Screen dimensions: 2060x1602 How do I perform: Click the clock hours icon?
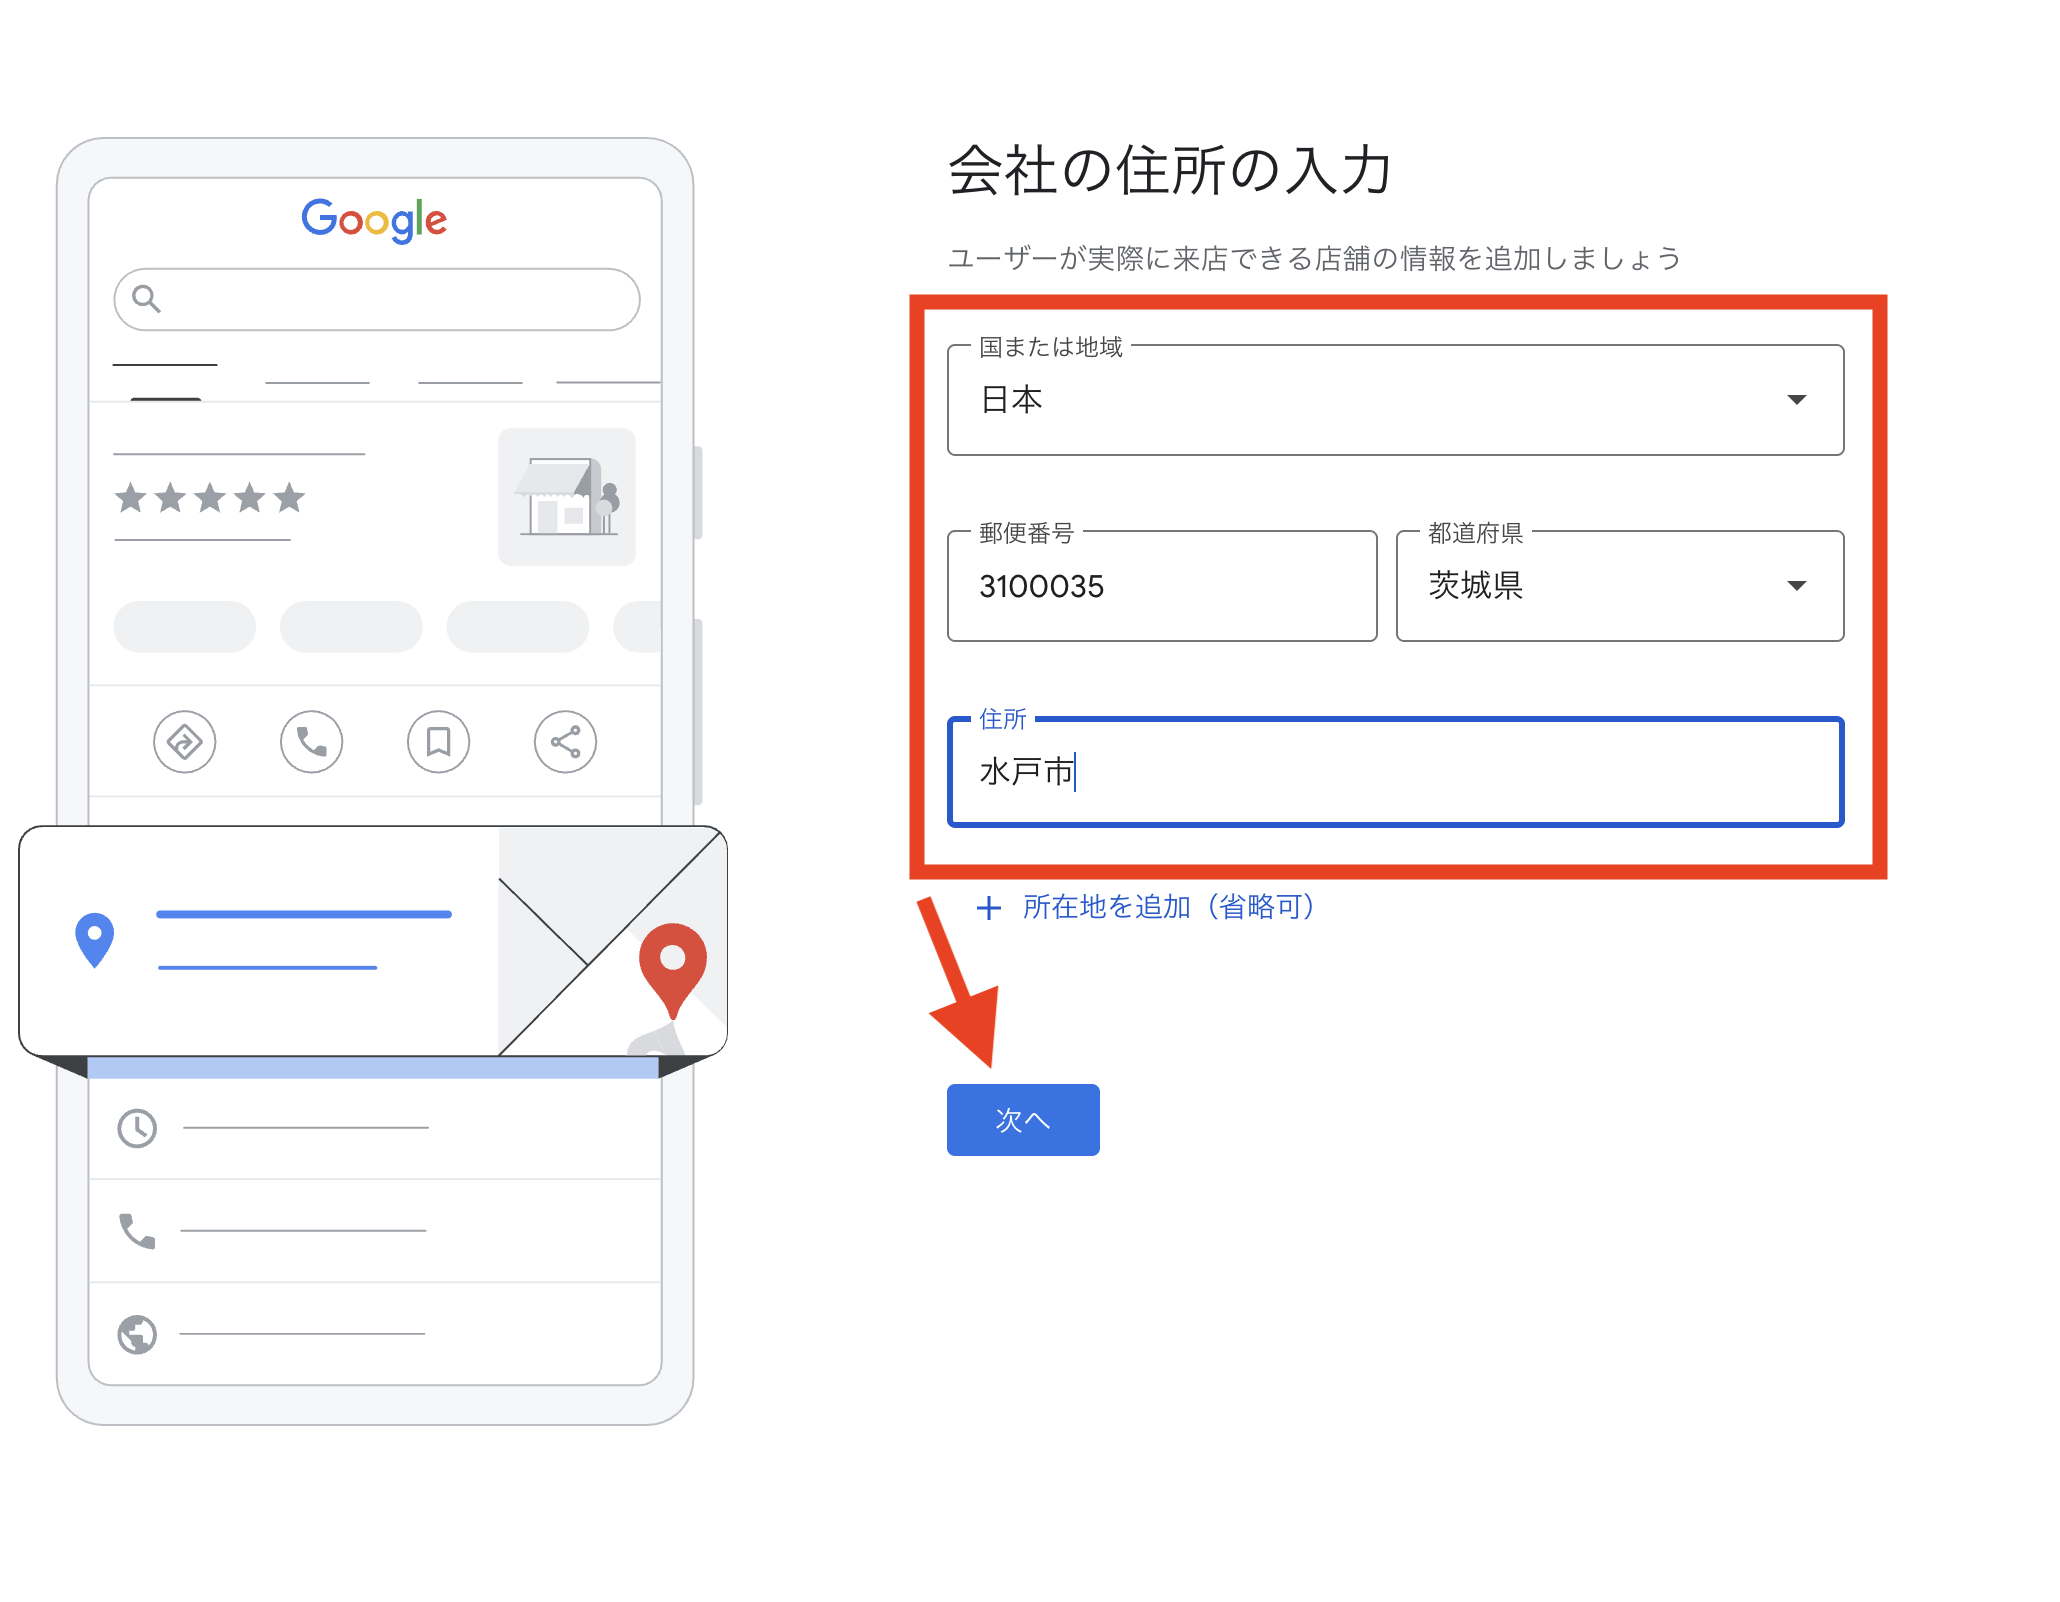point(137,1128)
